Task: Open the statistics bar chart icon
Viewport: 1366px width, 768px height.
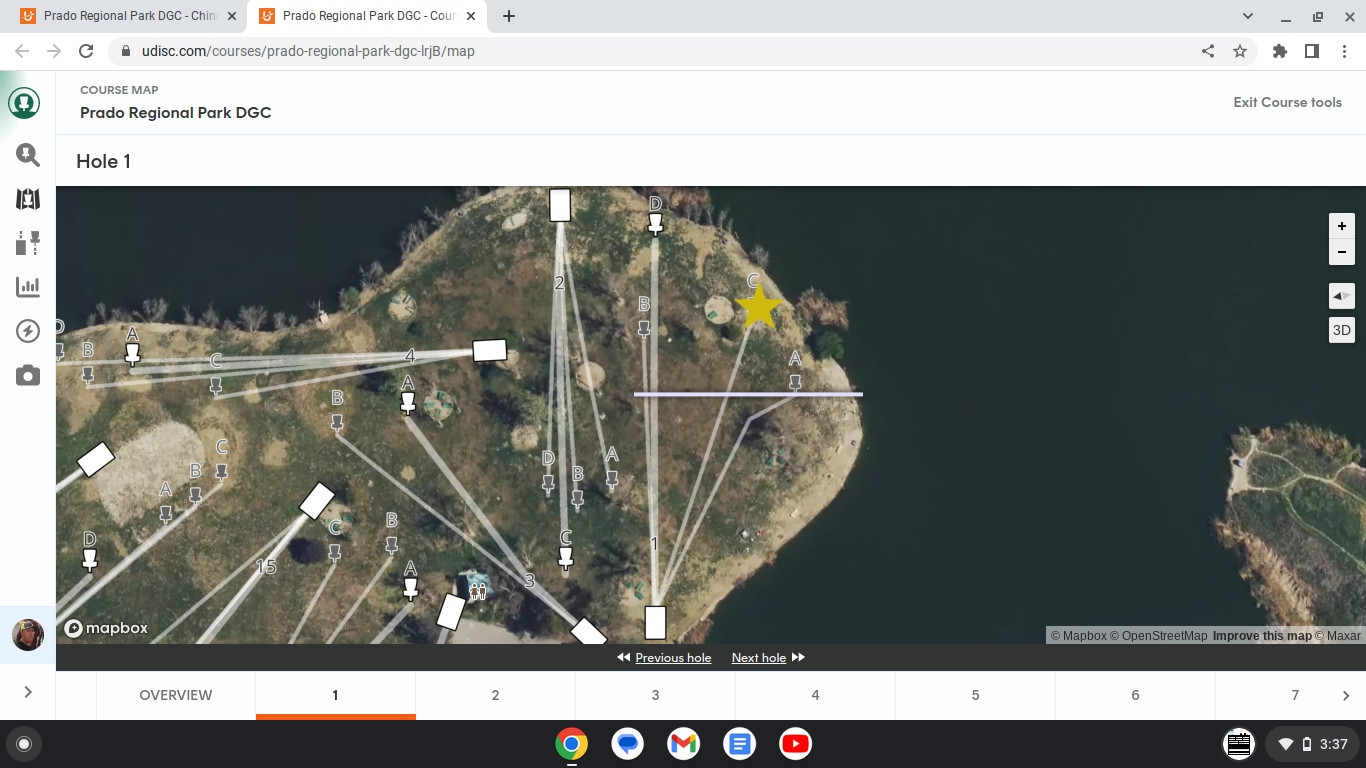Action: pyautogui.click(x=28, y=287)
